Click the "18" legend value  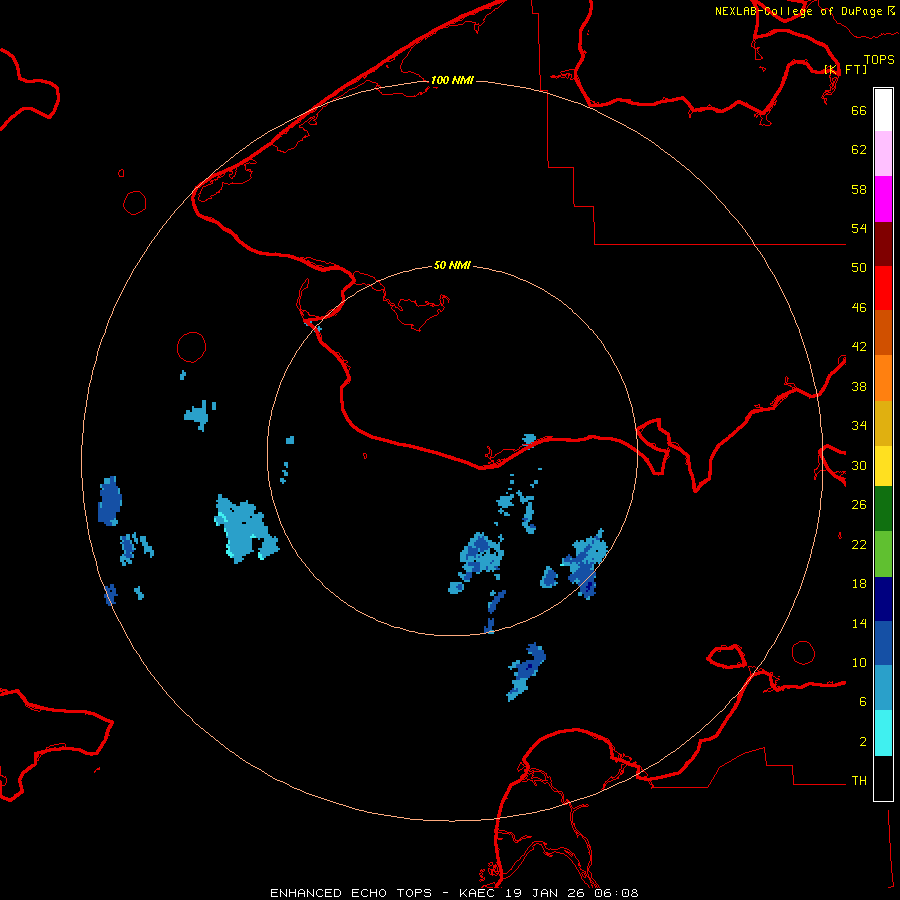tap(859, 584)
